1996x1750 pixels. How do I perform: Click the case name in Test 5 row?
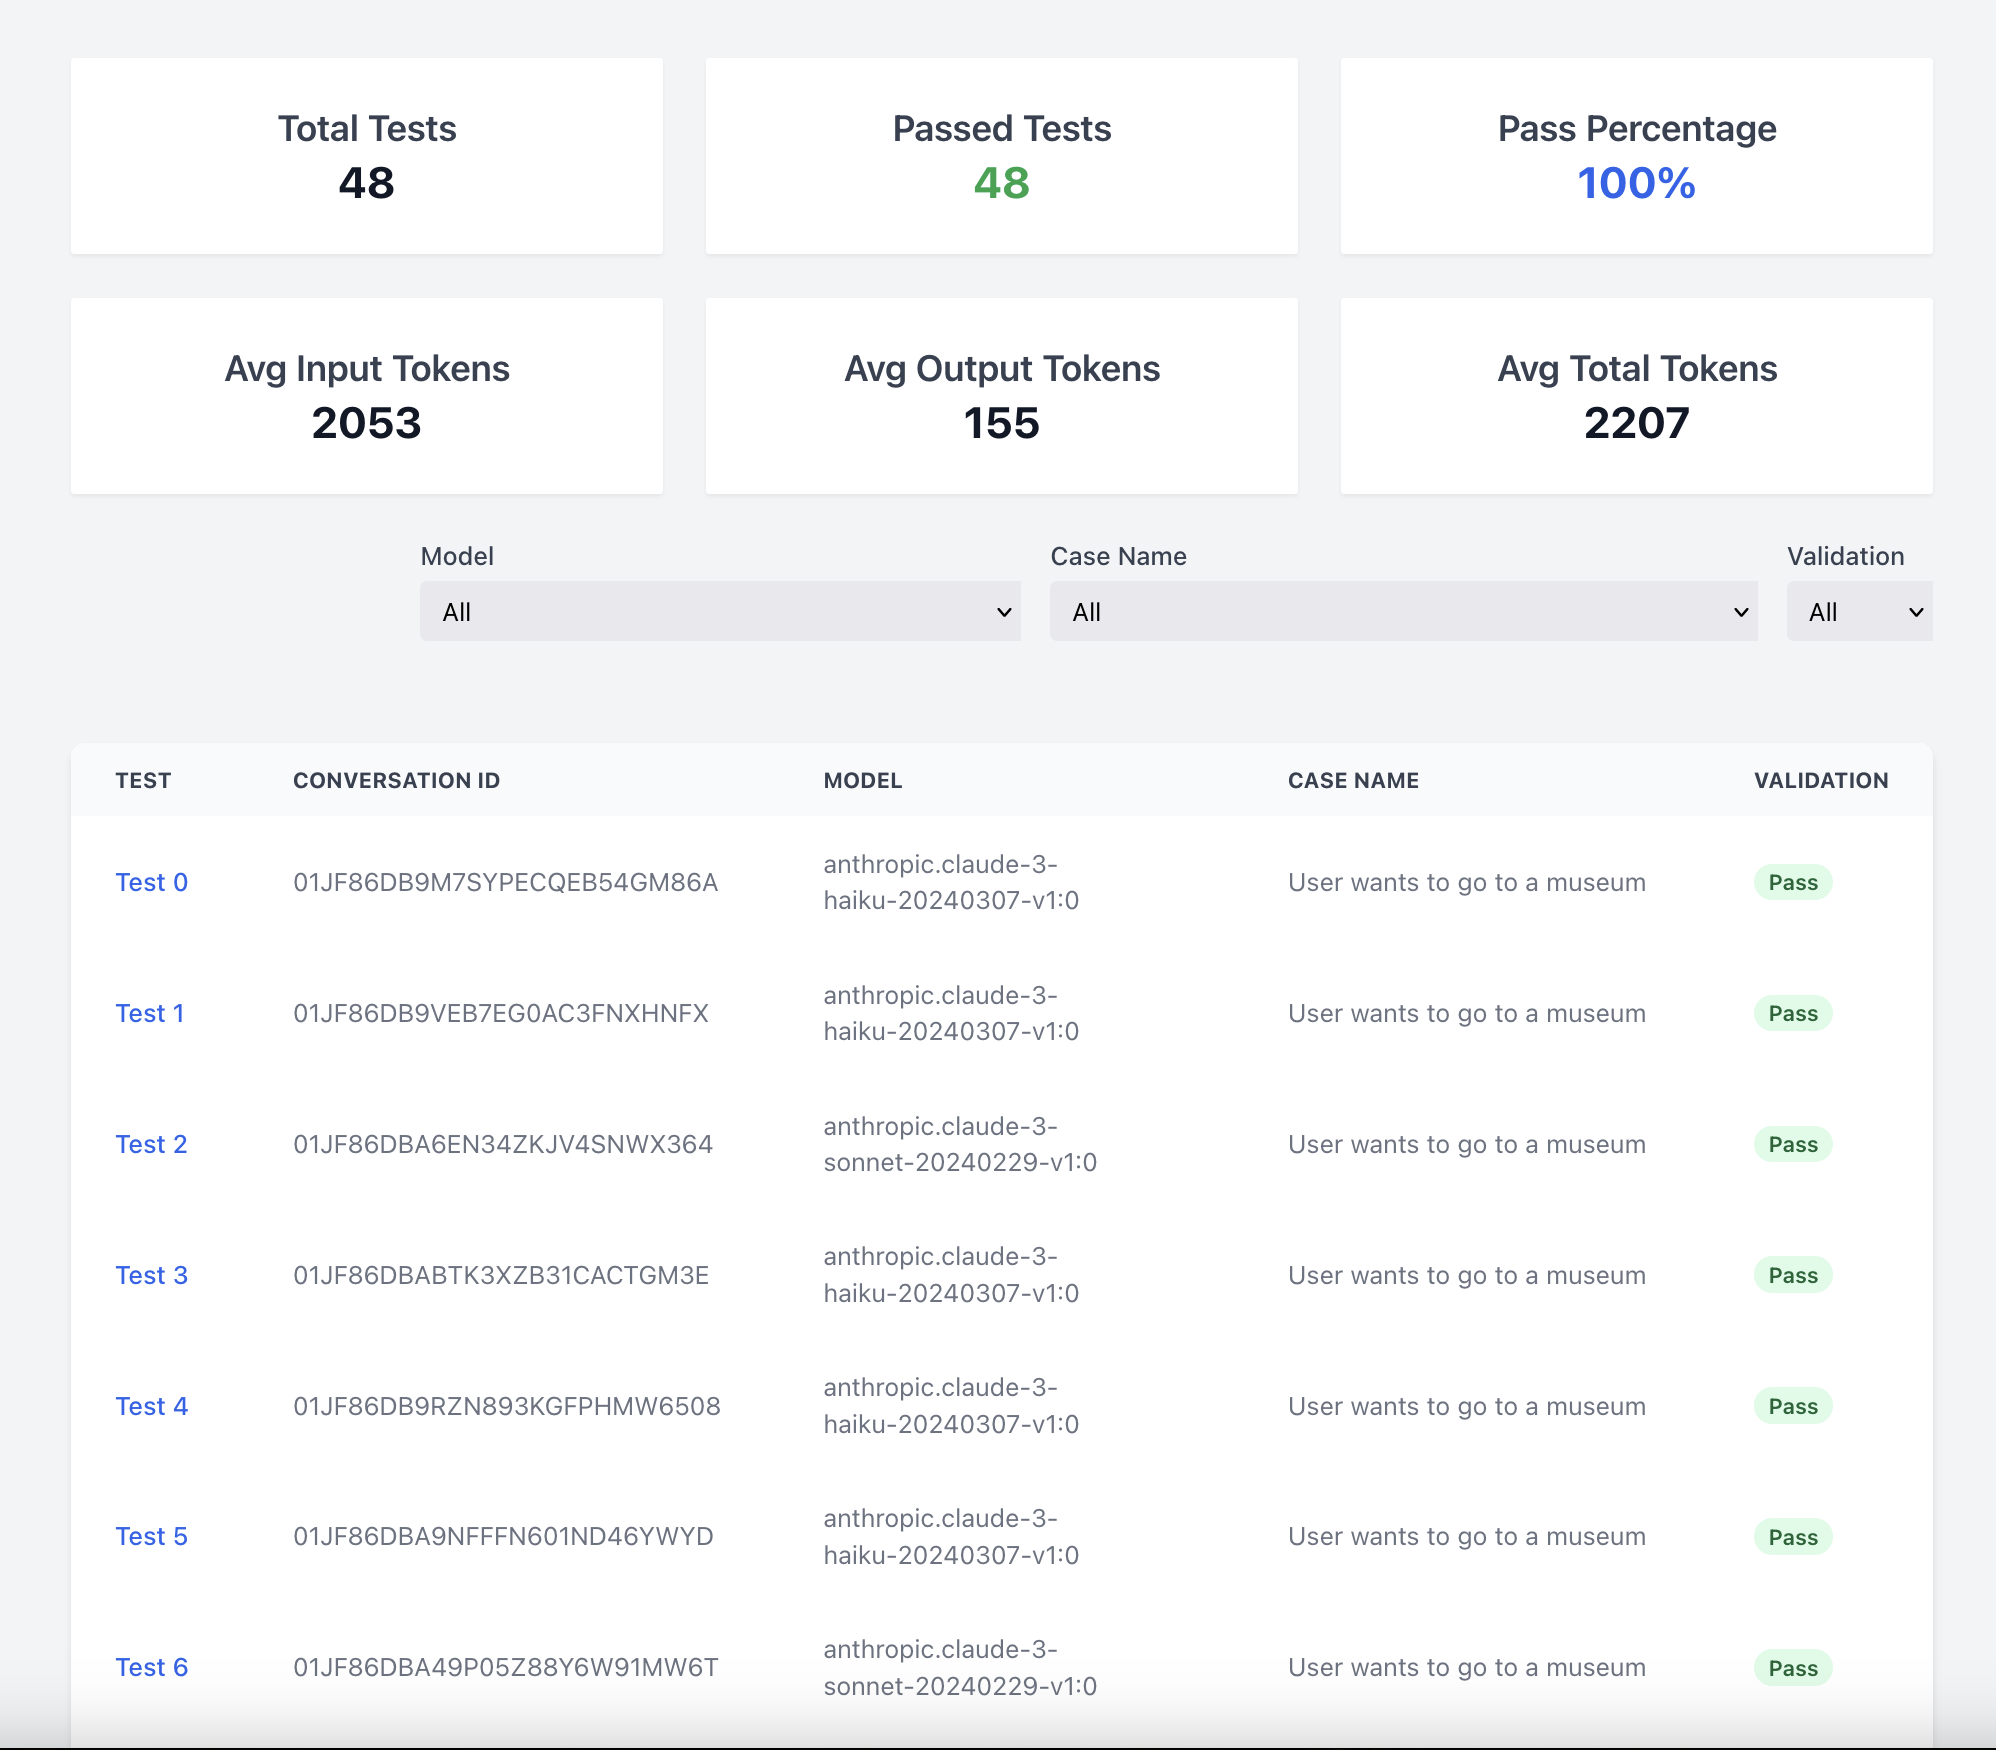coord(1467,1536)
